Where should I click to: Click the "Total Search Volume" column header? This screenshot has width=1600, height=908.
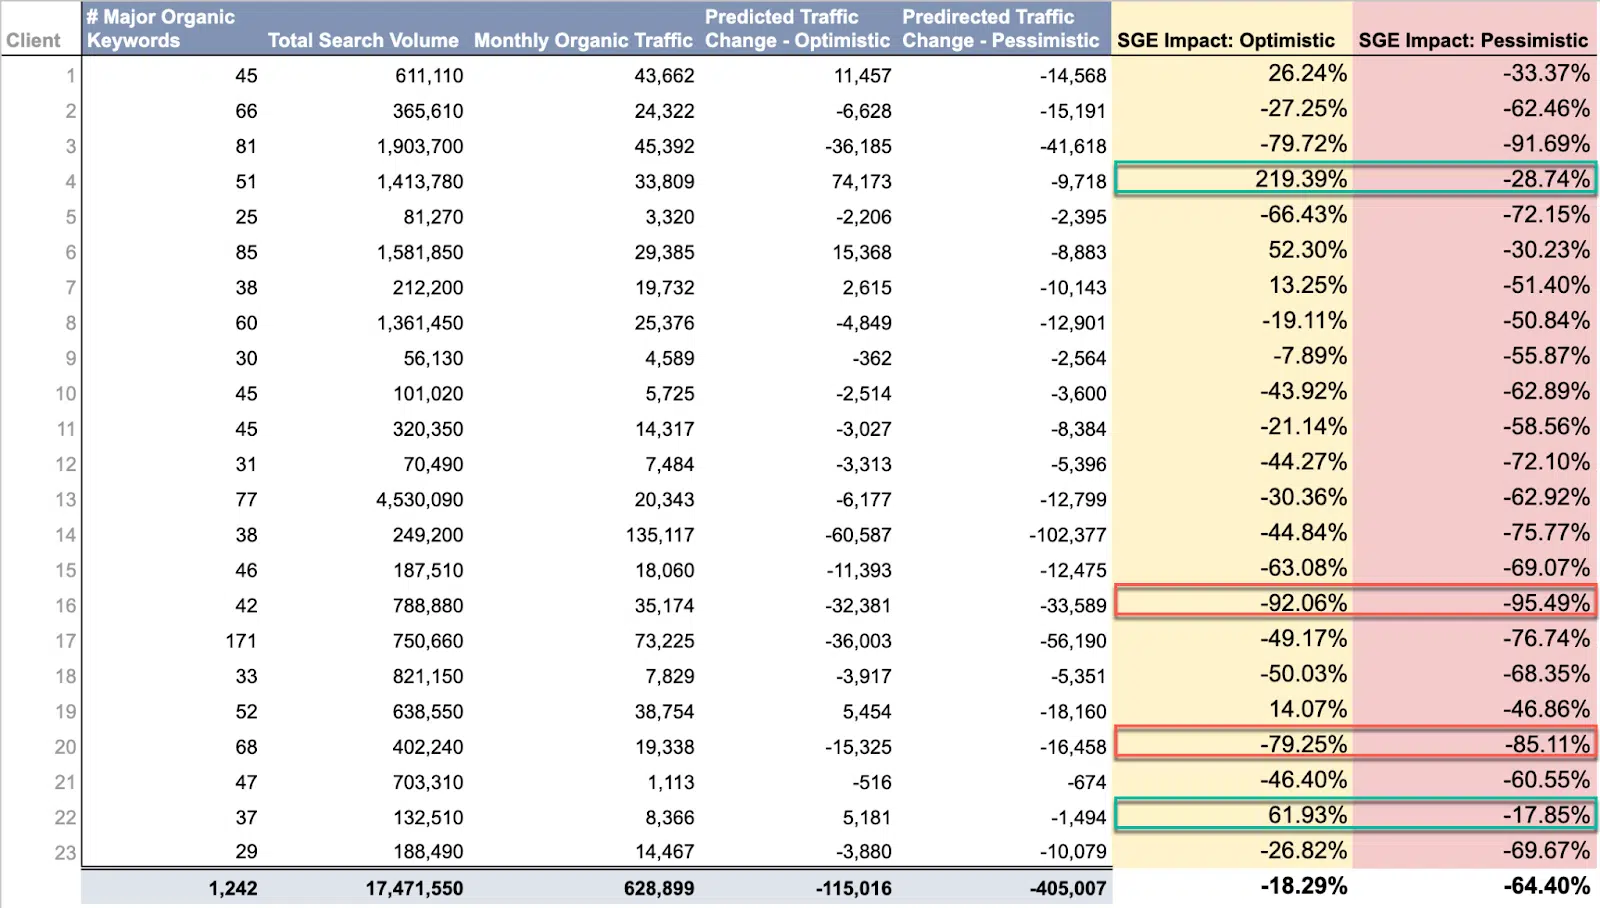tap(363, 40)
